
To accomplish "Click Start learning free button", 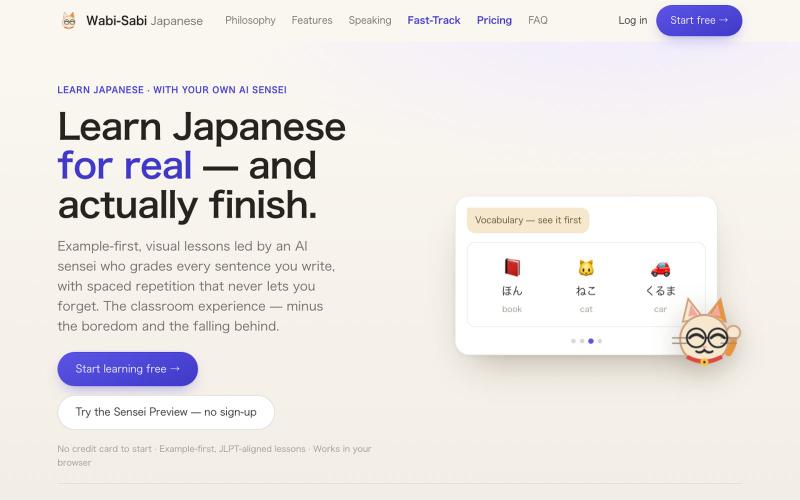I will click(128, 369).
